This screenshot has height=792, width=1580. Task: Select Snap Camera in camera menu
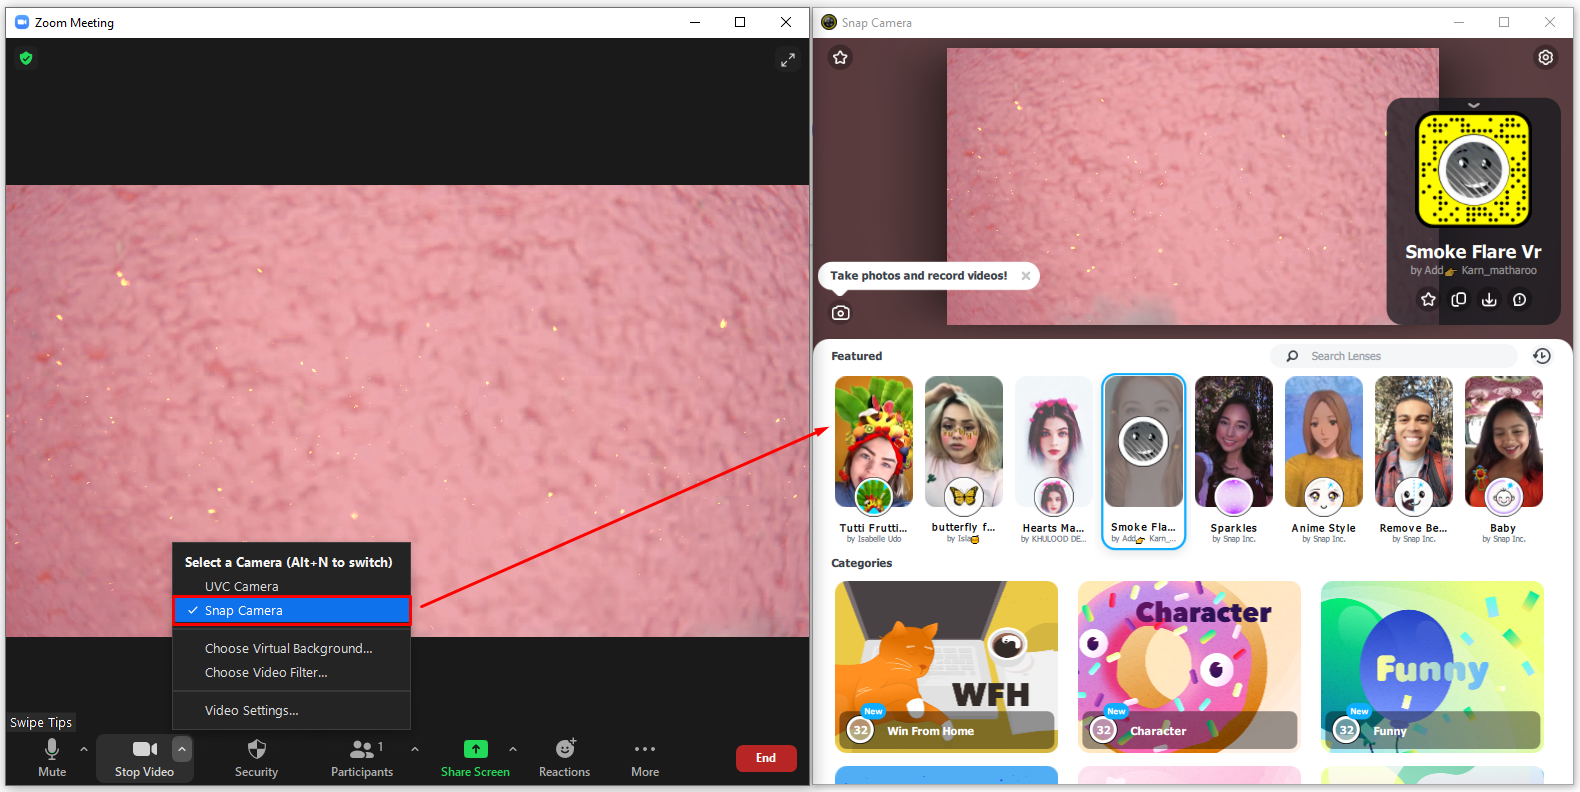[291, 610]
